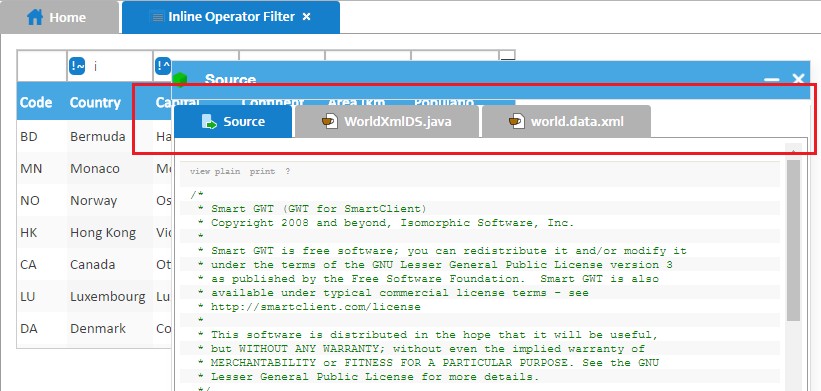The image size is (821, 391).
Task: Click the coffee cup icon on world.data.xml tab
Action: click(x=516, y=121)
